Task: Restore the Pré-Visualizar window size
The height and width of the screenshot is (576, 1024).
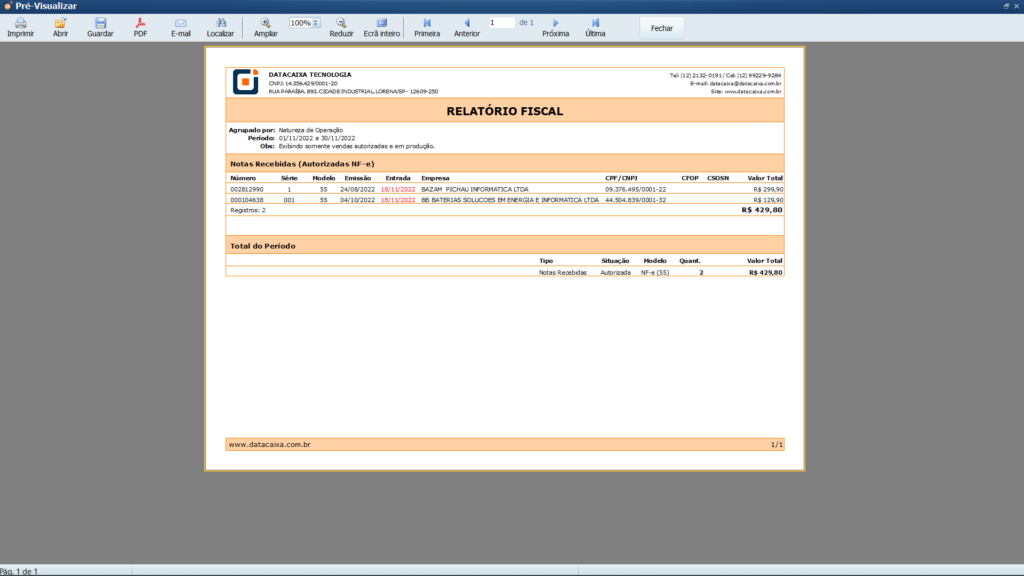Action: click(x=1006, y=6)
